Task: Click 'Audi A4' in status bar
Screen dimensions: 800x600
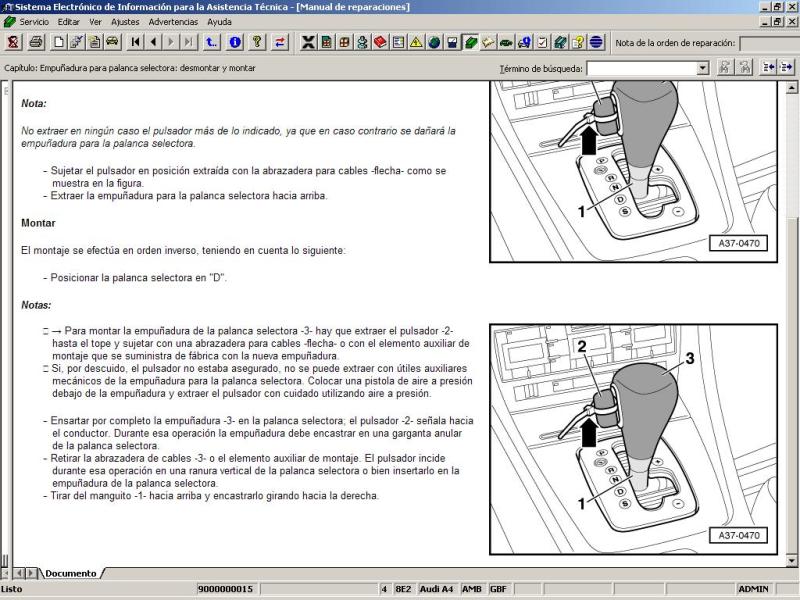Action: 436,589
